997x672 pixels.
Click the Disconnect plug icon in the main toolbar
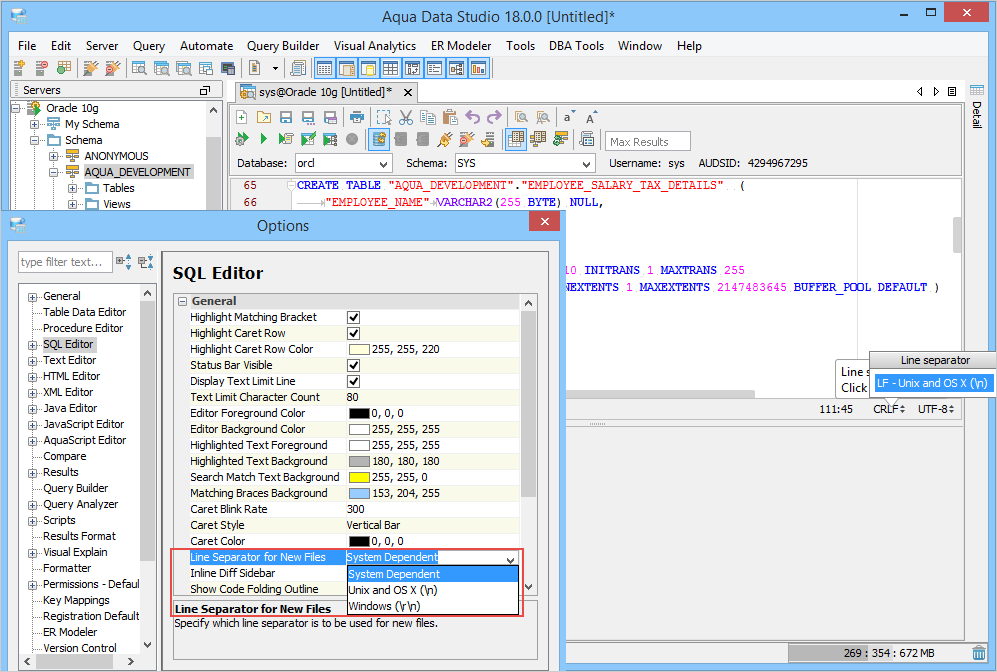[113, 67]
